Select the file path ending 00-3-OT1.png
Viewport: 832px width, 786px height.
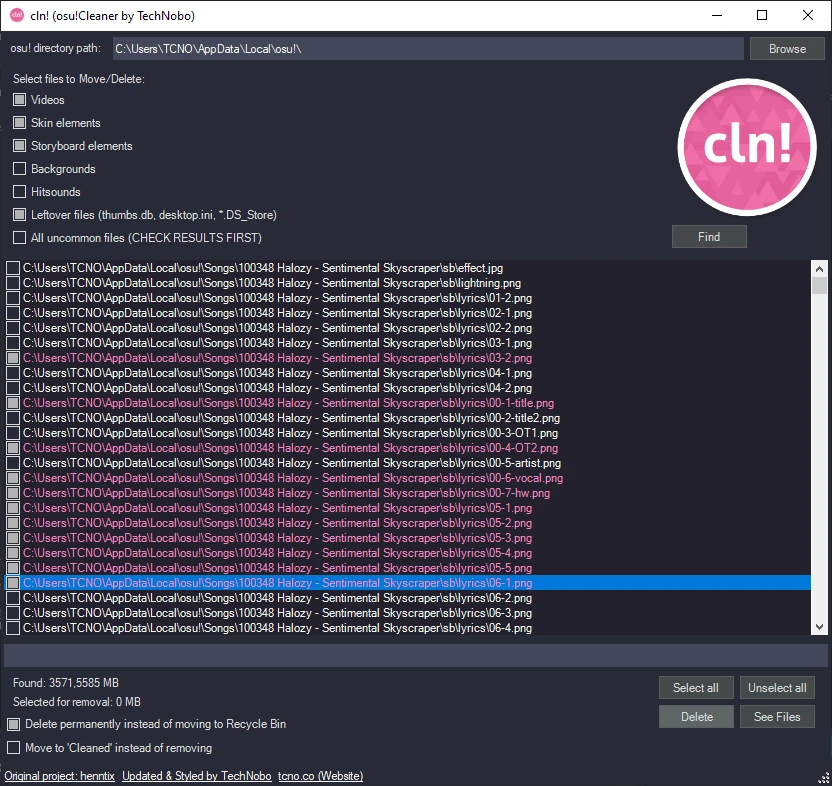coord(290,433)
